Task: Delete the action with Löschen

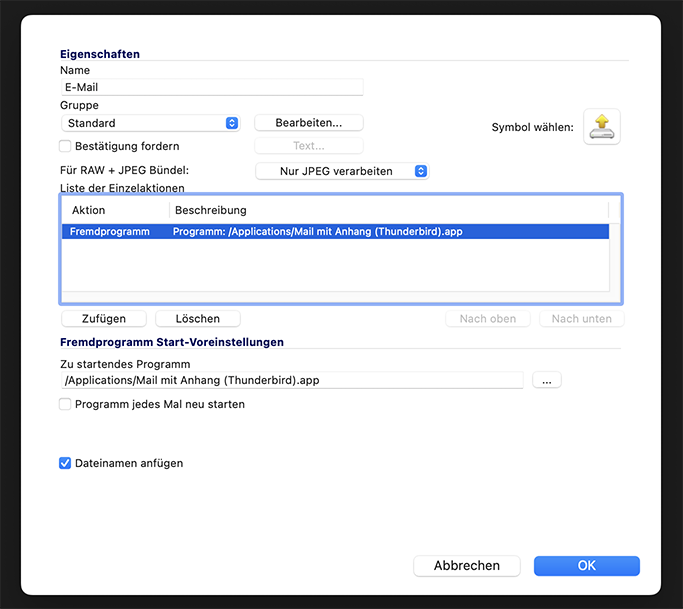Action: pyautogui.click(x=198, y=319)
